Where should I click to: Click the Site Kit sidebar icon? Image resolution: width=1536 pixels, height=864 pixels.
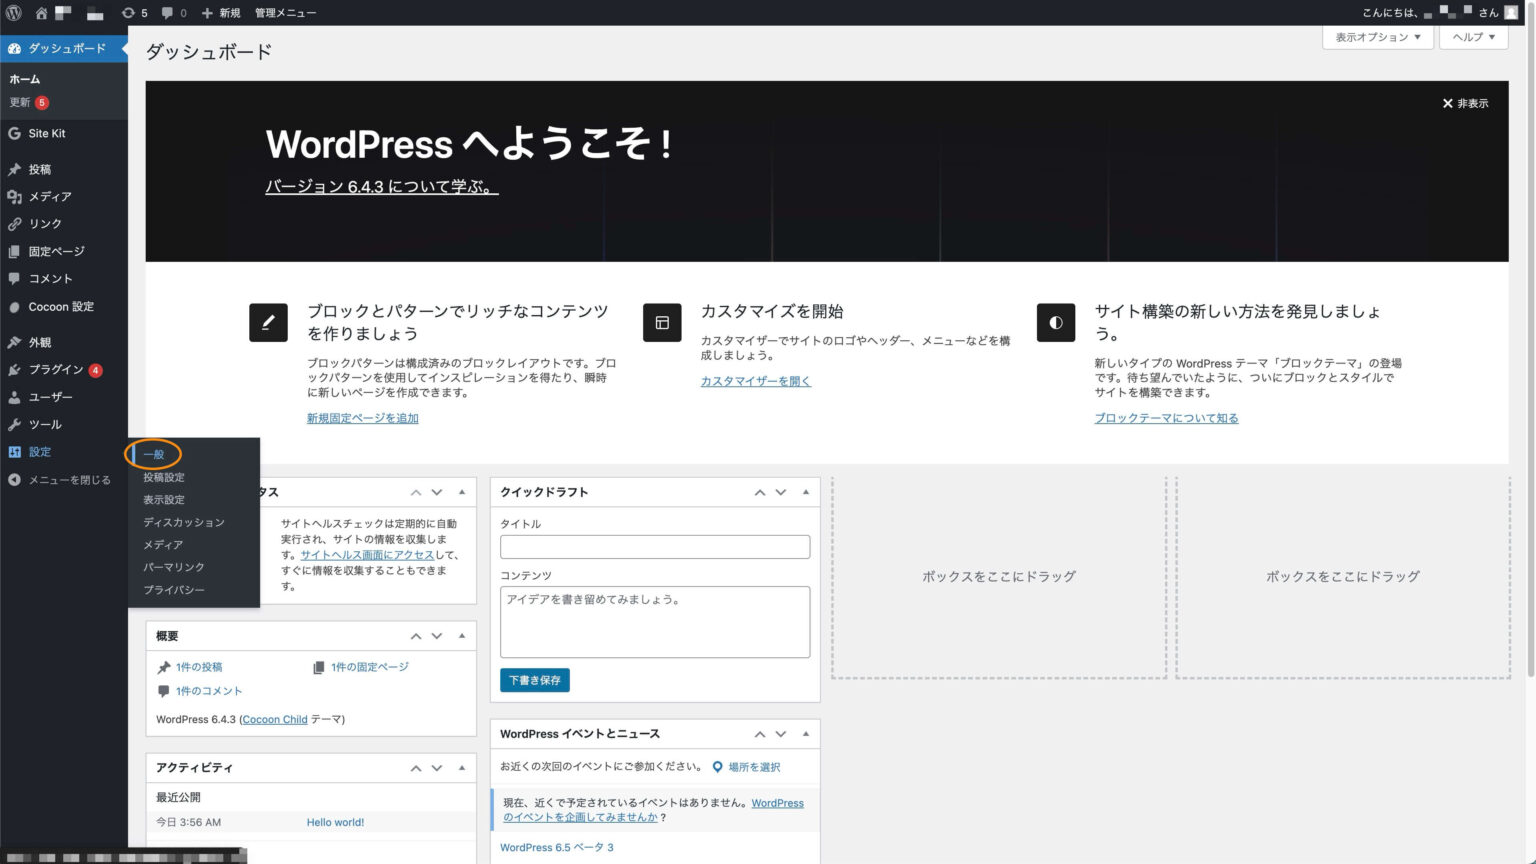(14, 133)
